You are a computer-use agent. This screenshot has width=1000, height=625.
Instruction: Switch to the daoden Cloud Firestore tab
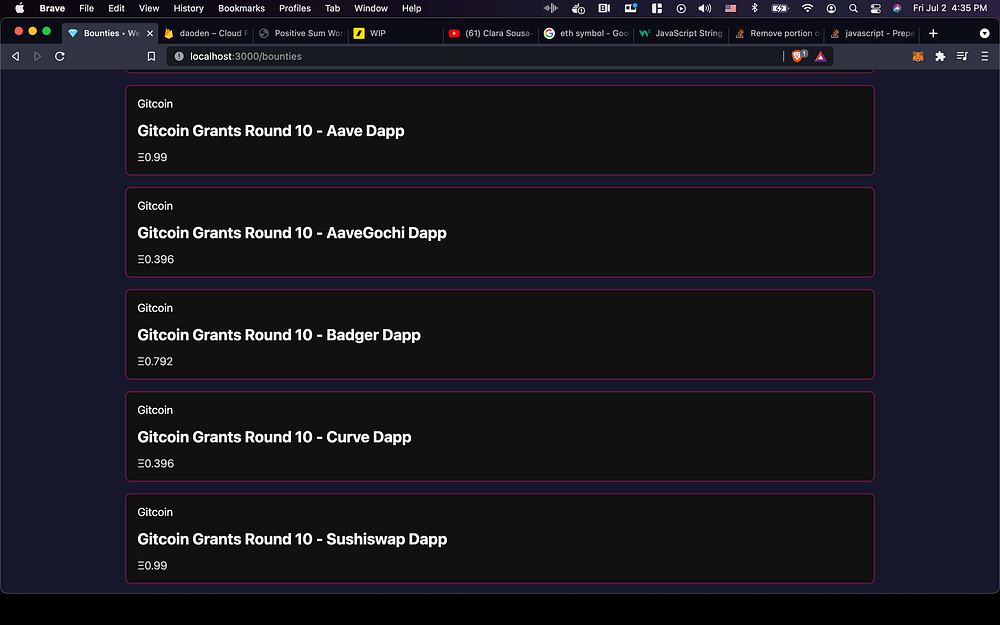[x=206, y=33]
